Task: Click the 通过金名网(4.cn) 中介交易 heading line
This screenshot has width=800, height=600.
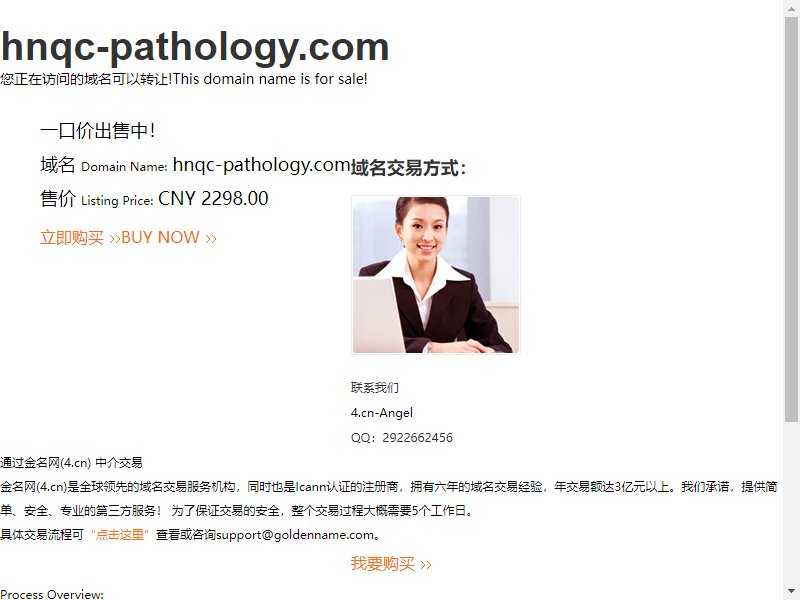Action: [x=71, y=463]
